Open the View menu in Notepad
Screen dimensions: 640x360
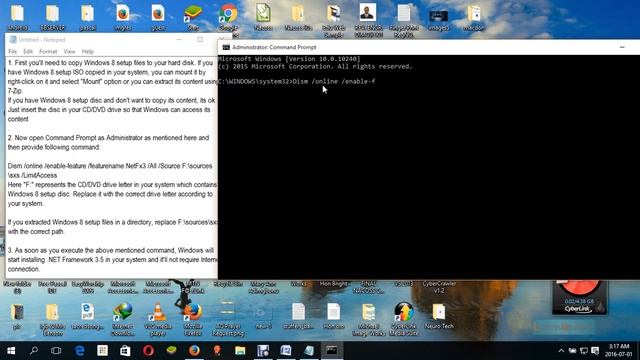(x=69, y=51)
